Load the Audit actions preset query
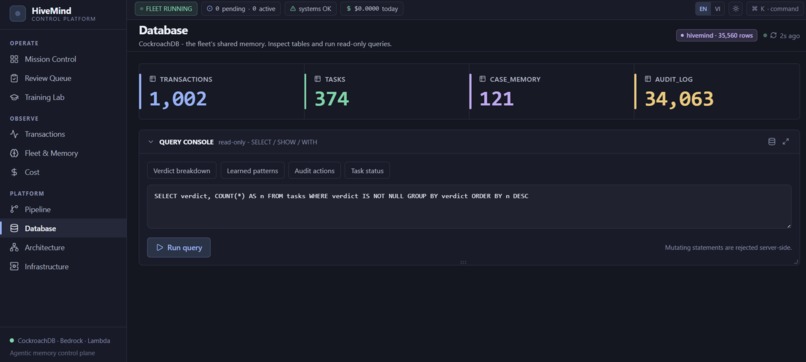This screenshot has width=806, height=362. 315,171
